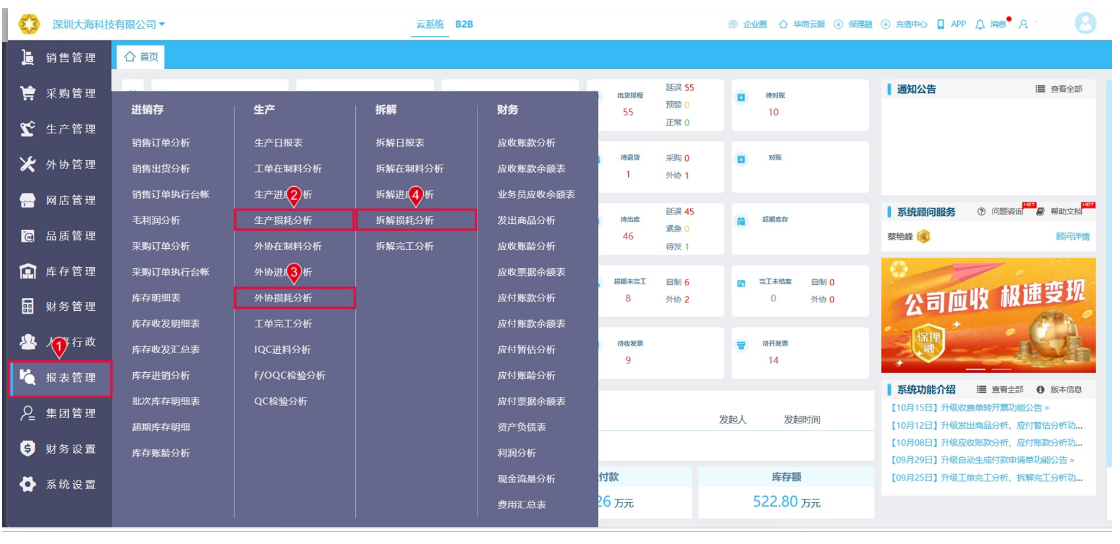
Task: Click 顾问详情 link
Action: tap(1073, 236)
